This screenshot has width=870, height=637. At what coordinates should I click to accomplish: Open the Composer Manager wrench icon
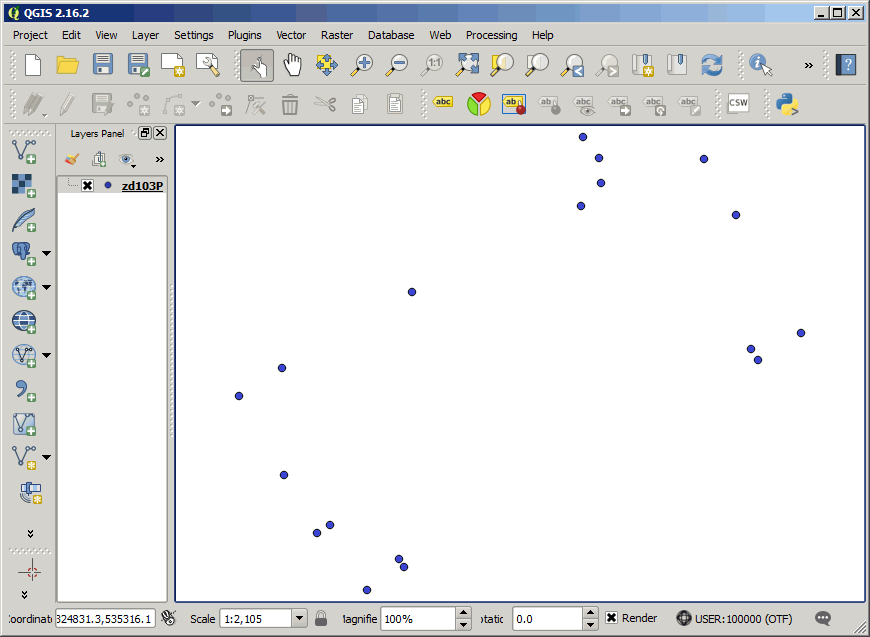pyautogui.click(x=208, y=65)
